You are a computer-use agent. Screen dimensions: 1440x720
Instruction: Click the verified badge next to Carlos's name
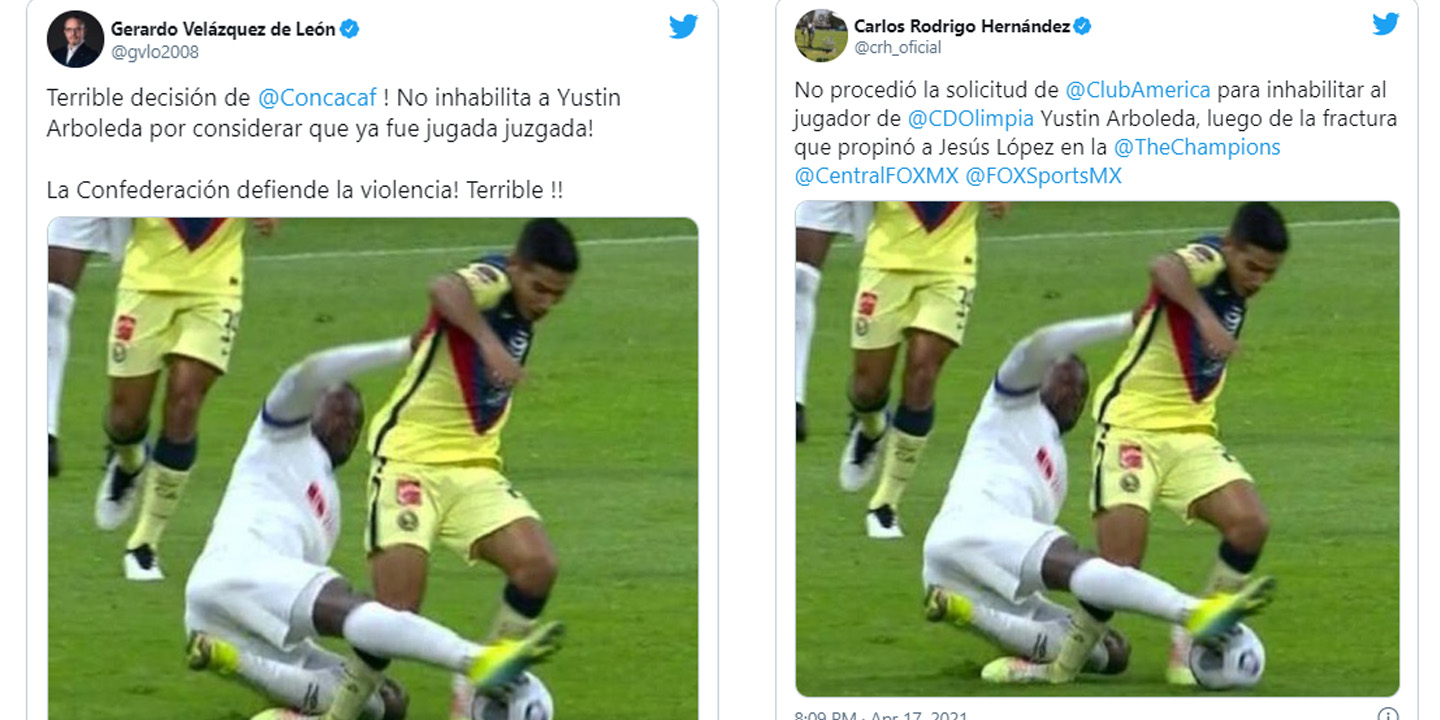point(1082,26)
